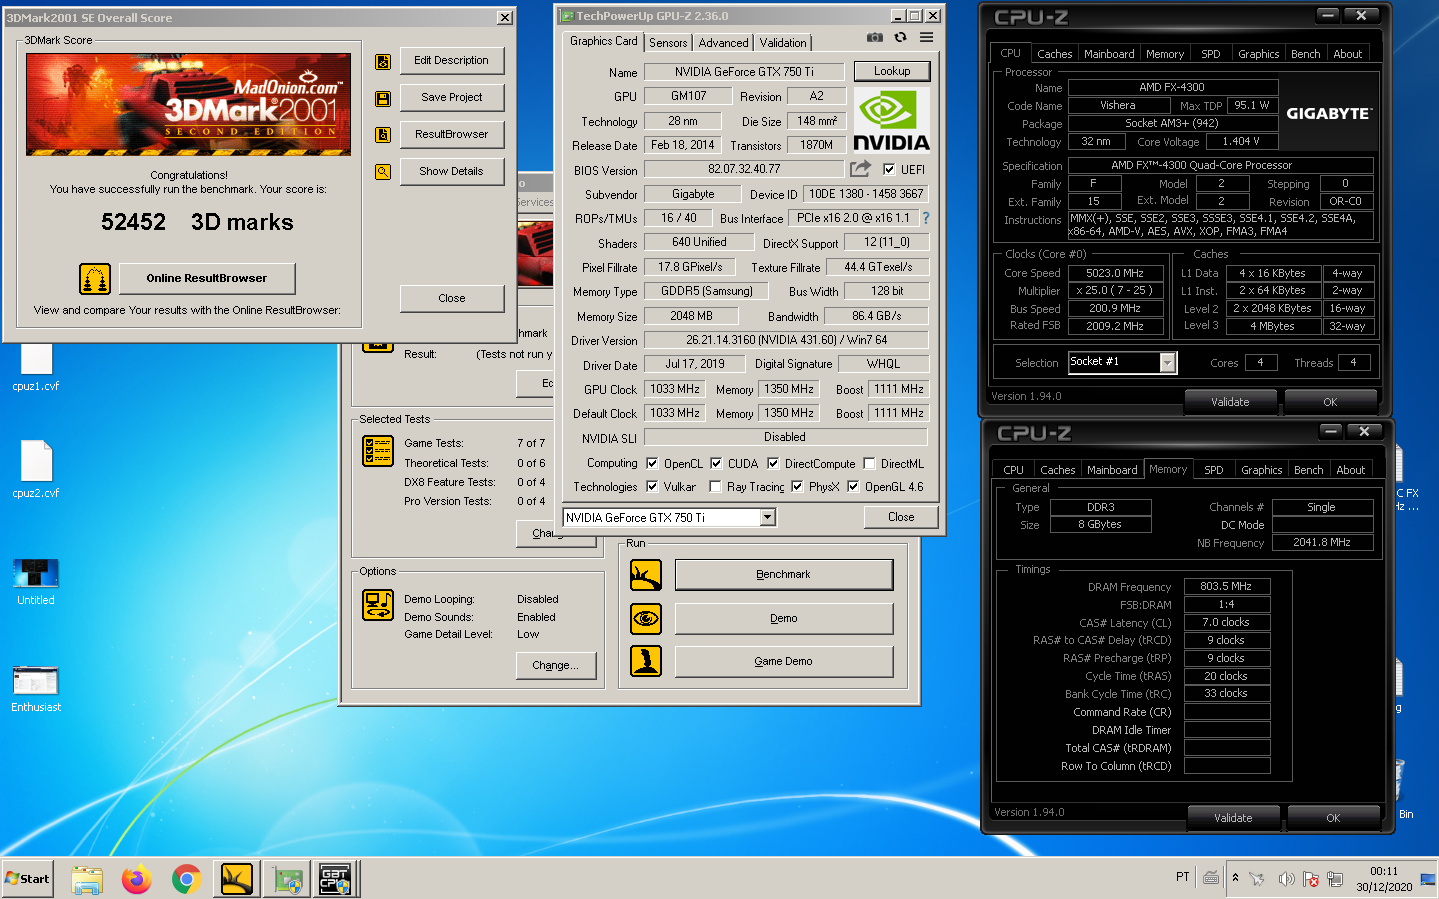The width and height of the screenshot is (1439, 899).
Task: Click the Show Details button
Action: tap(452, 171)
